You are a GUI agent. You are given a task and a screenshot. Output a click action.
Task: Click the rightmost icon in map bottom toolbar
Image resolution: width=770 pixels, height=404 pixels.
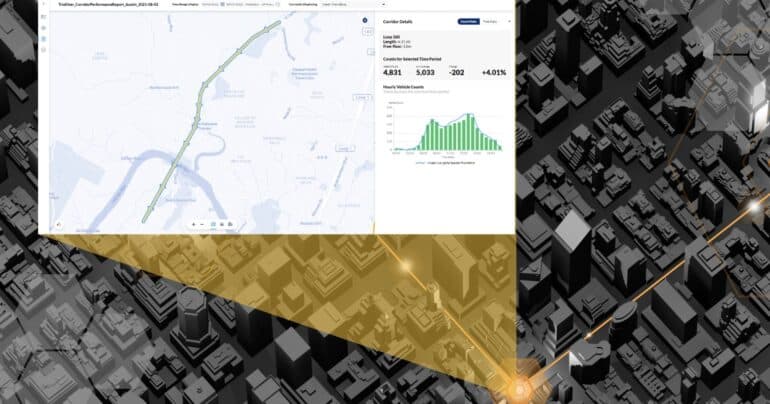[231, 224]
